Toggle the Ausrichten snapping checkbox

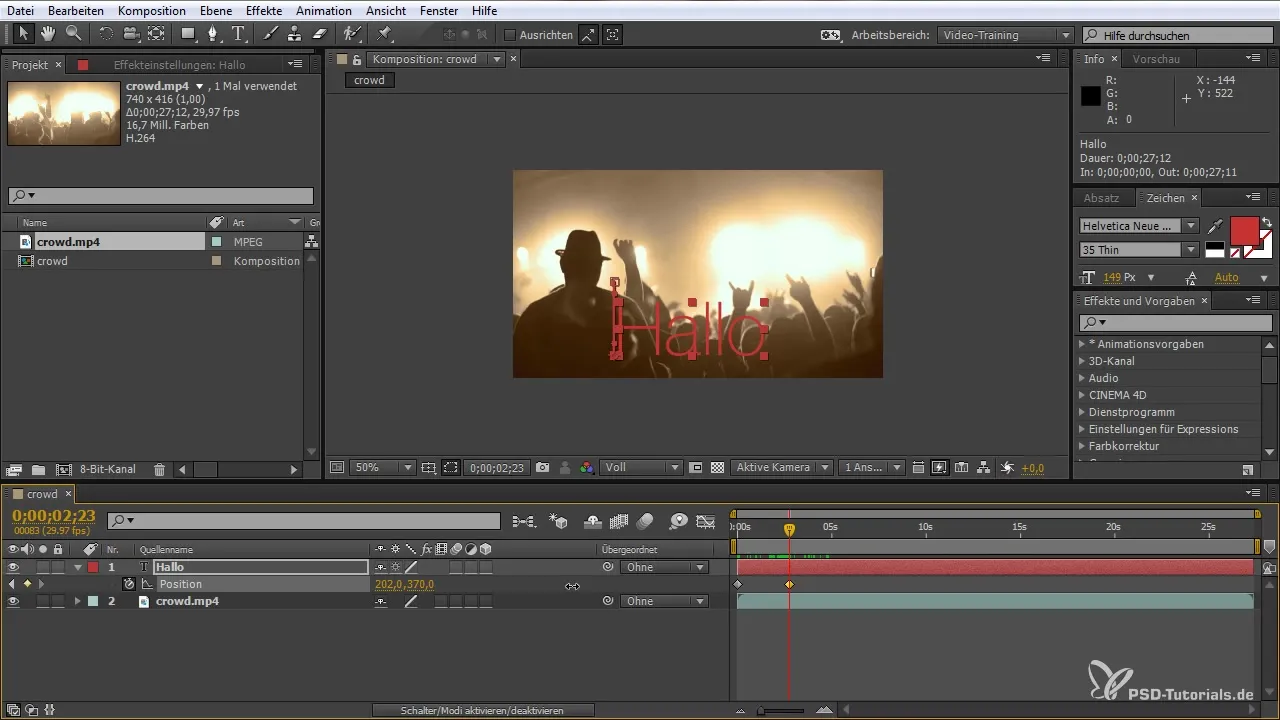[x=510, y=35]
